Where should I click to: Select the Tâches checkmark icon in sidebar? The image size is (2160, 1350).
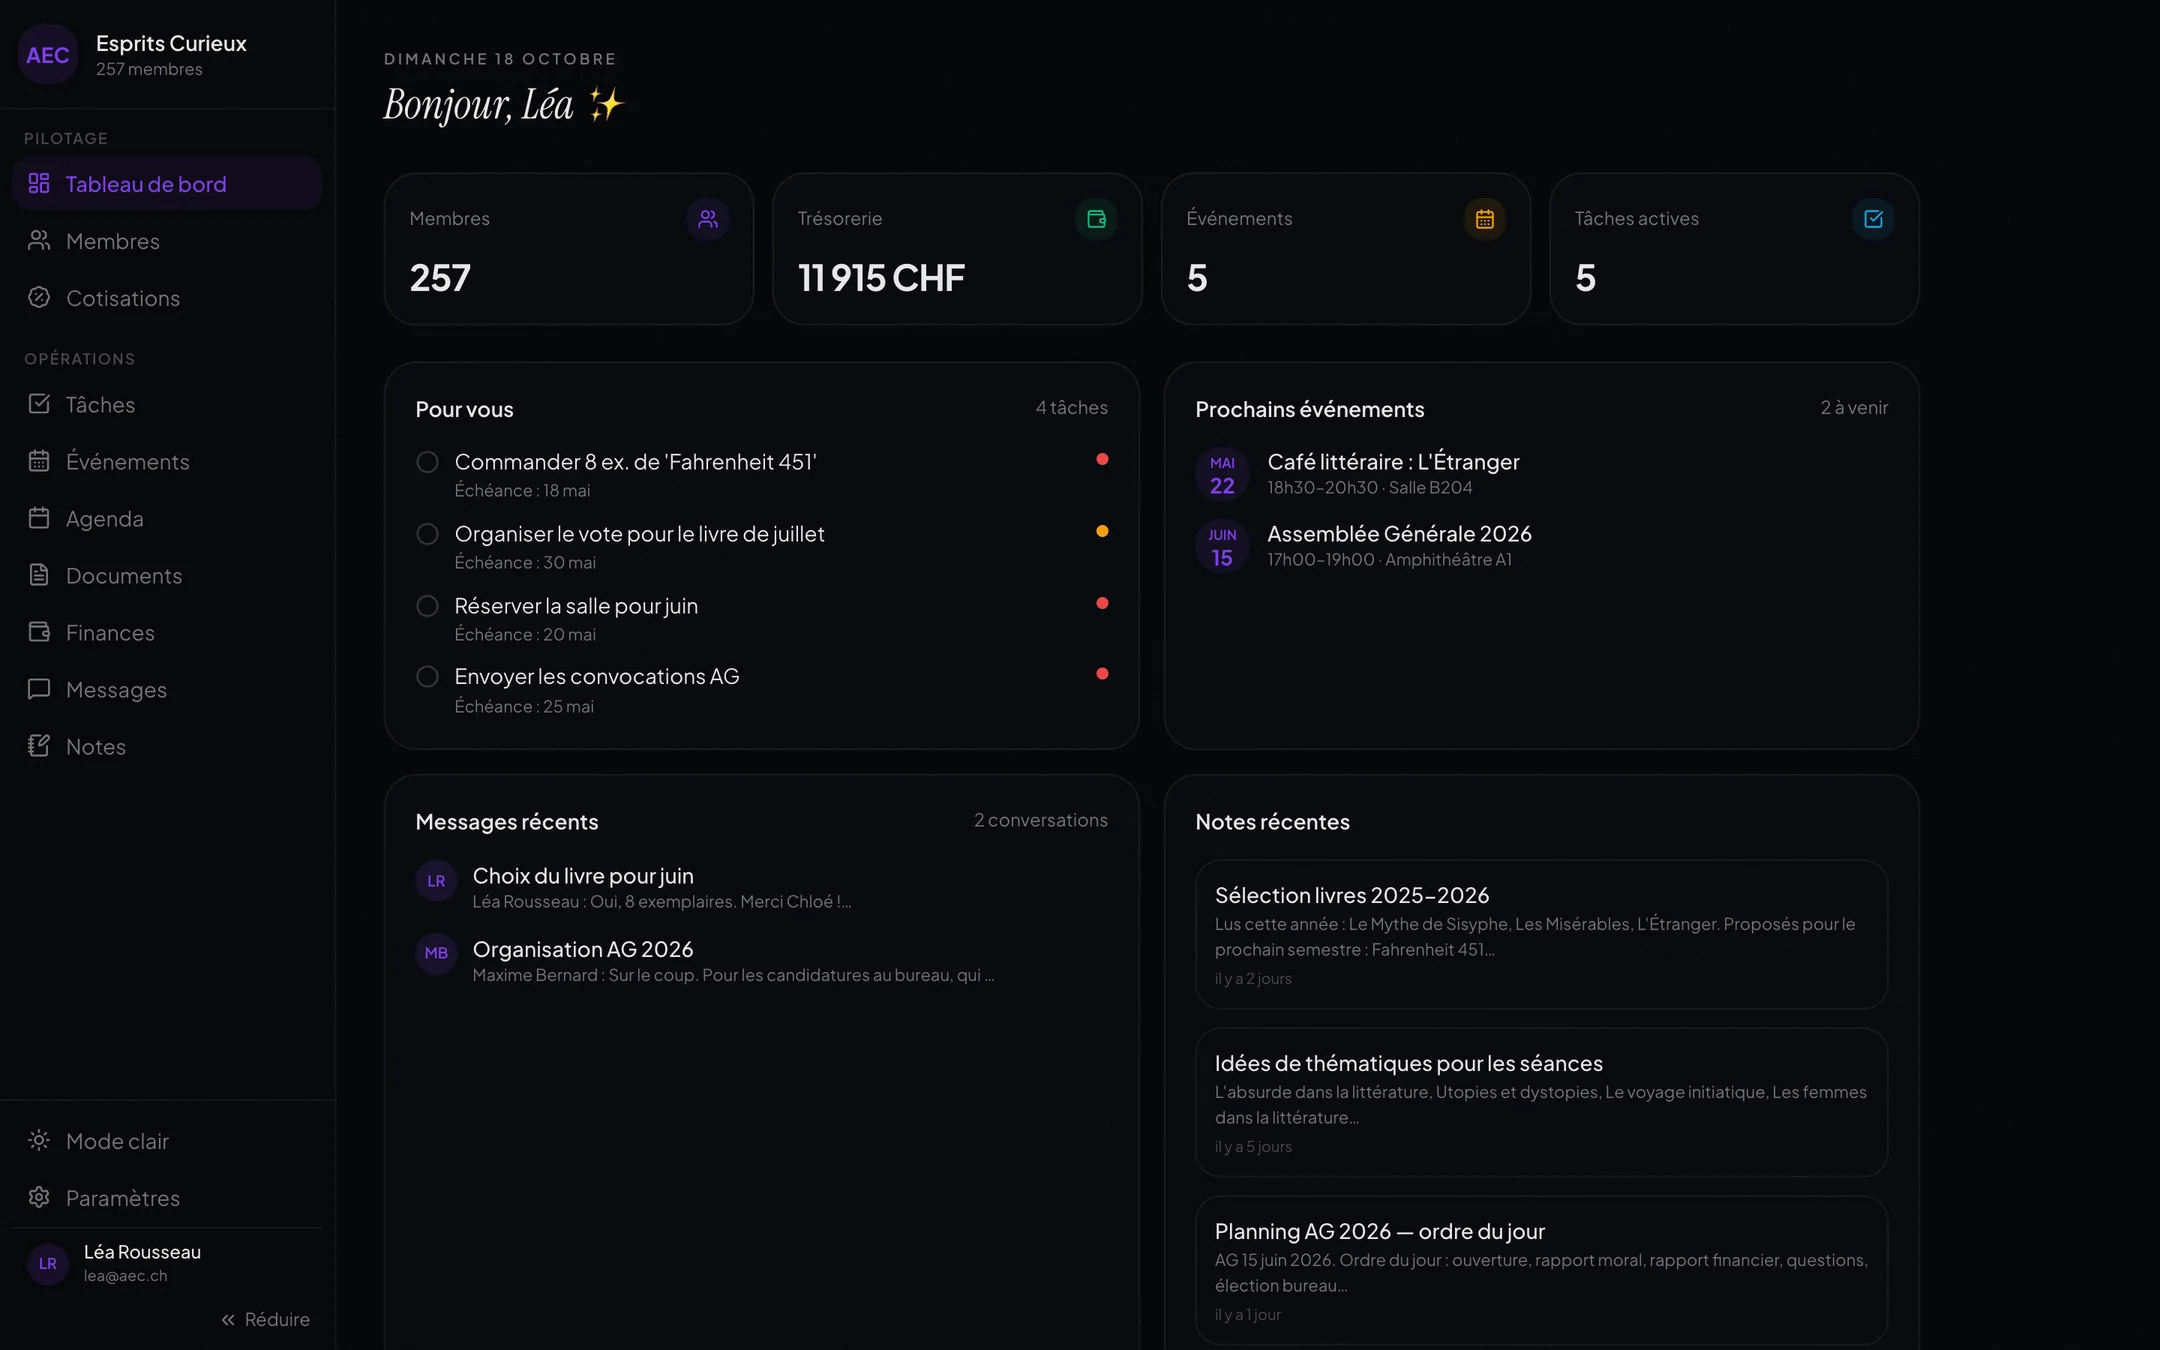click(39, 404)
